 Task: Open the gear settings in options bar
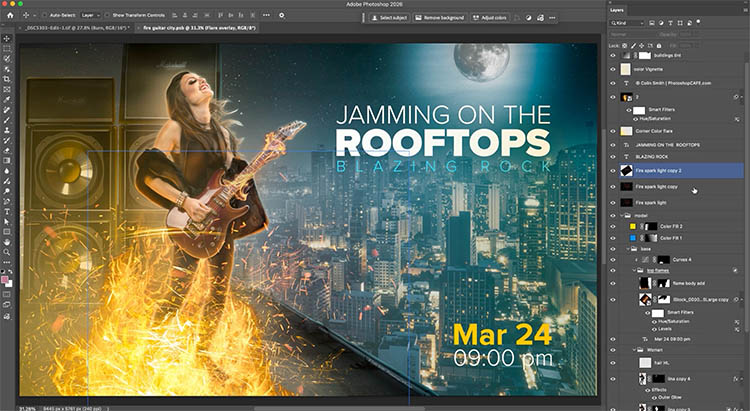(x=282, y=15)
